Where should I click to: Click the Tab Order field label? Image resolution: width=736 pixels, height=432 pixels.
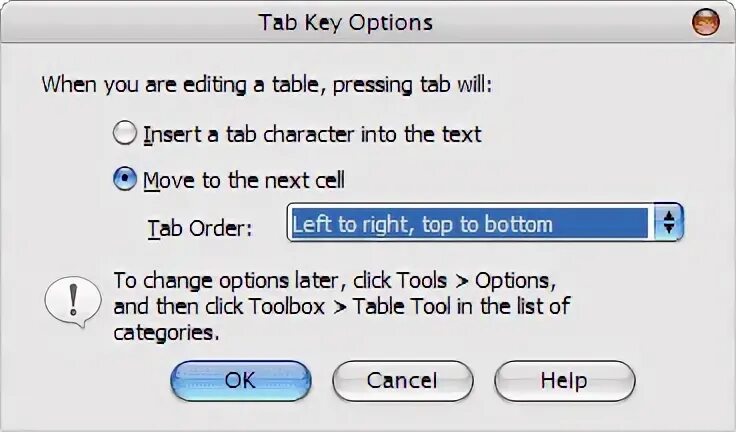200,229
